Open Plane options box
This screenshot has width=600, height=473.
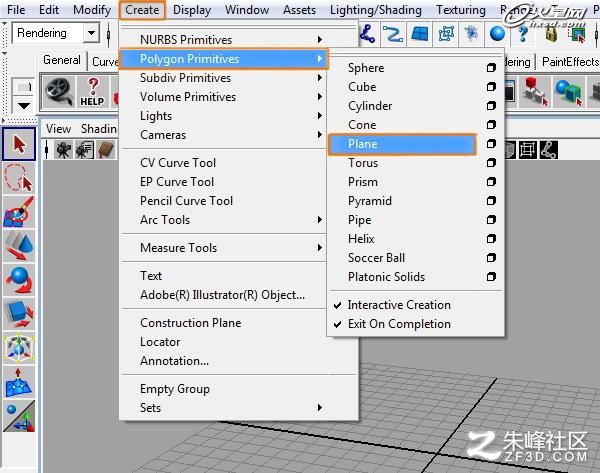491,144
